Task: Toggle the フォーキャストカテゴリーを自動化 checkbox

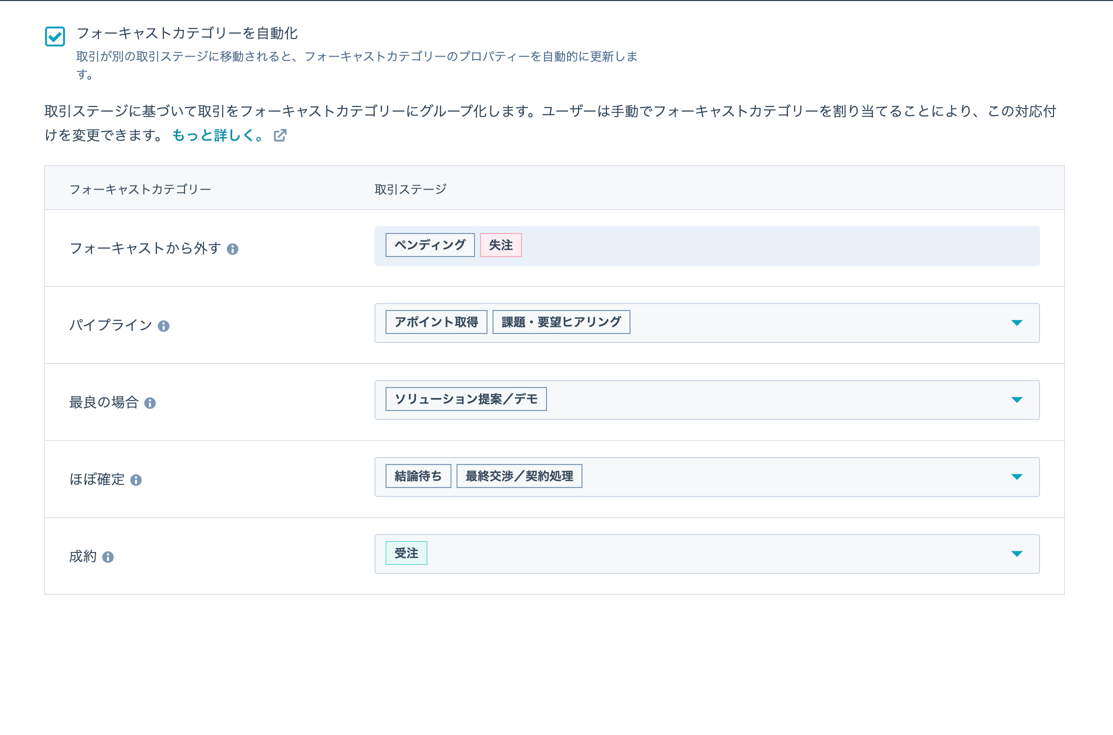Action: coord(55,36)
